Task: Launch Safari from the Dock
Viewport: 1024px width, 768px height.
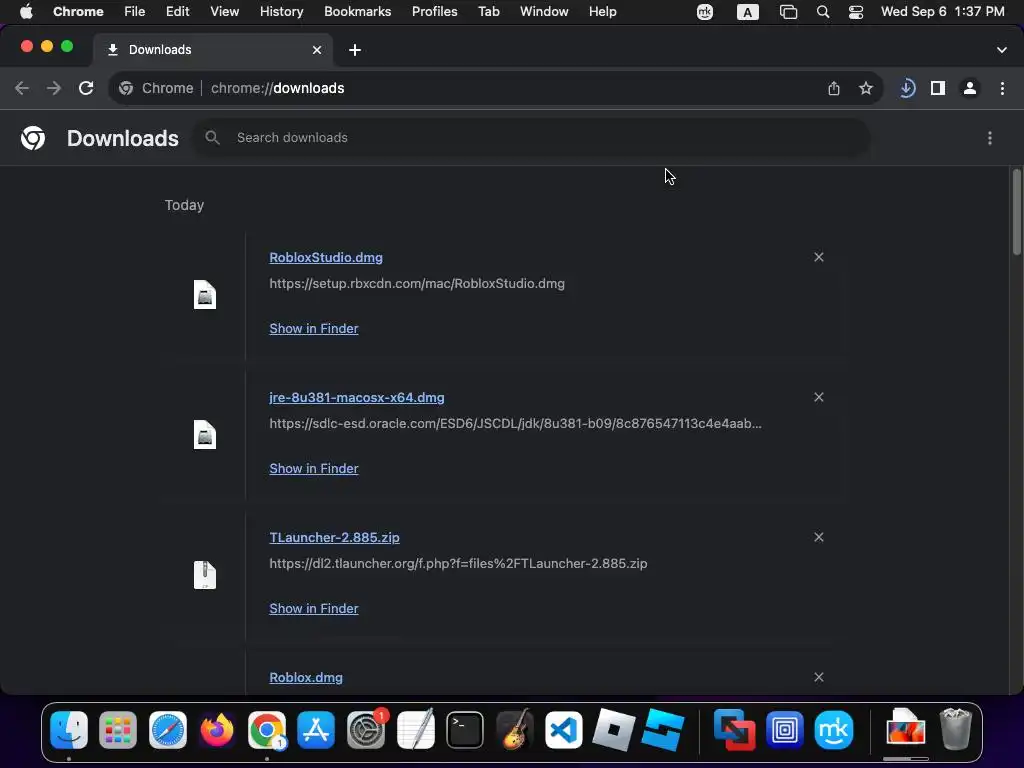Action: [x=168, y=729]
